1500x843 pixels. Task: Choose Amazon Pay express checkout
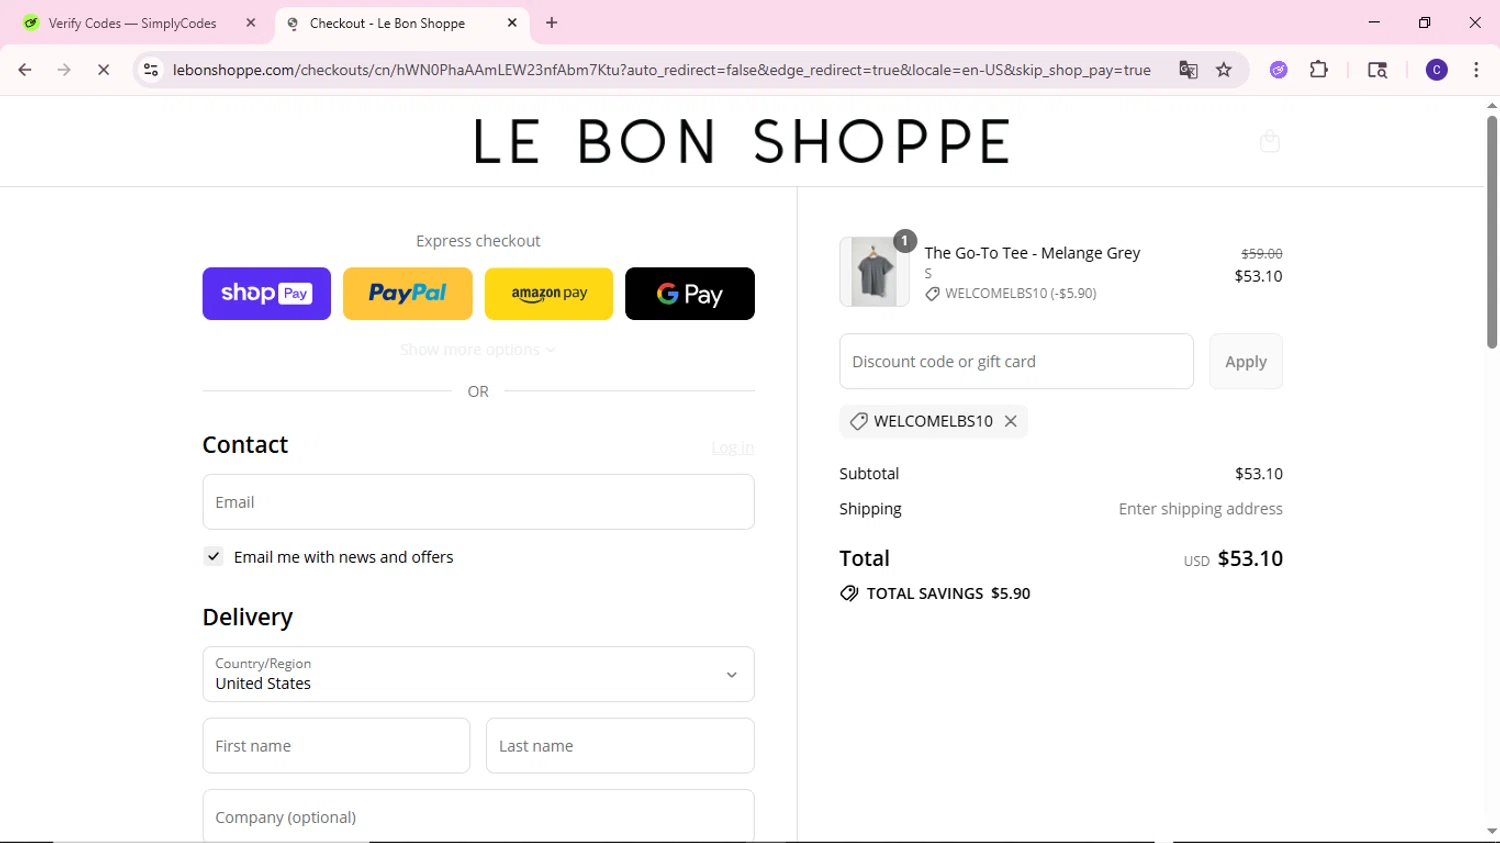tap(549, 294)
